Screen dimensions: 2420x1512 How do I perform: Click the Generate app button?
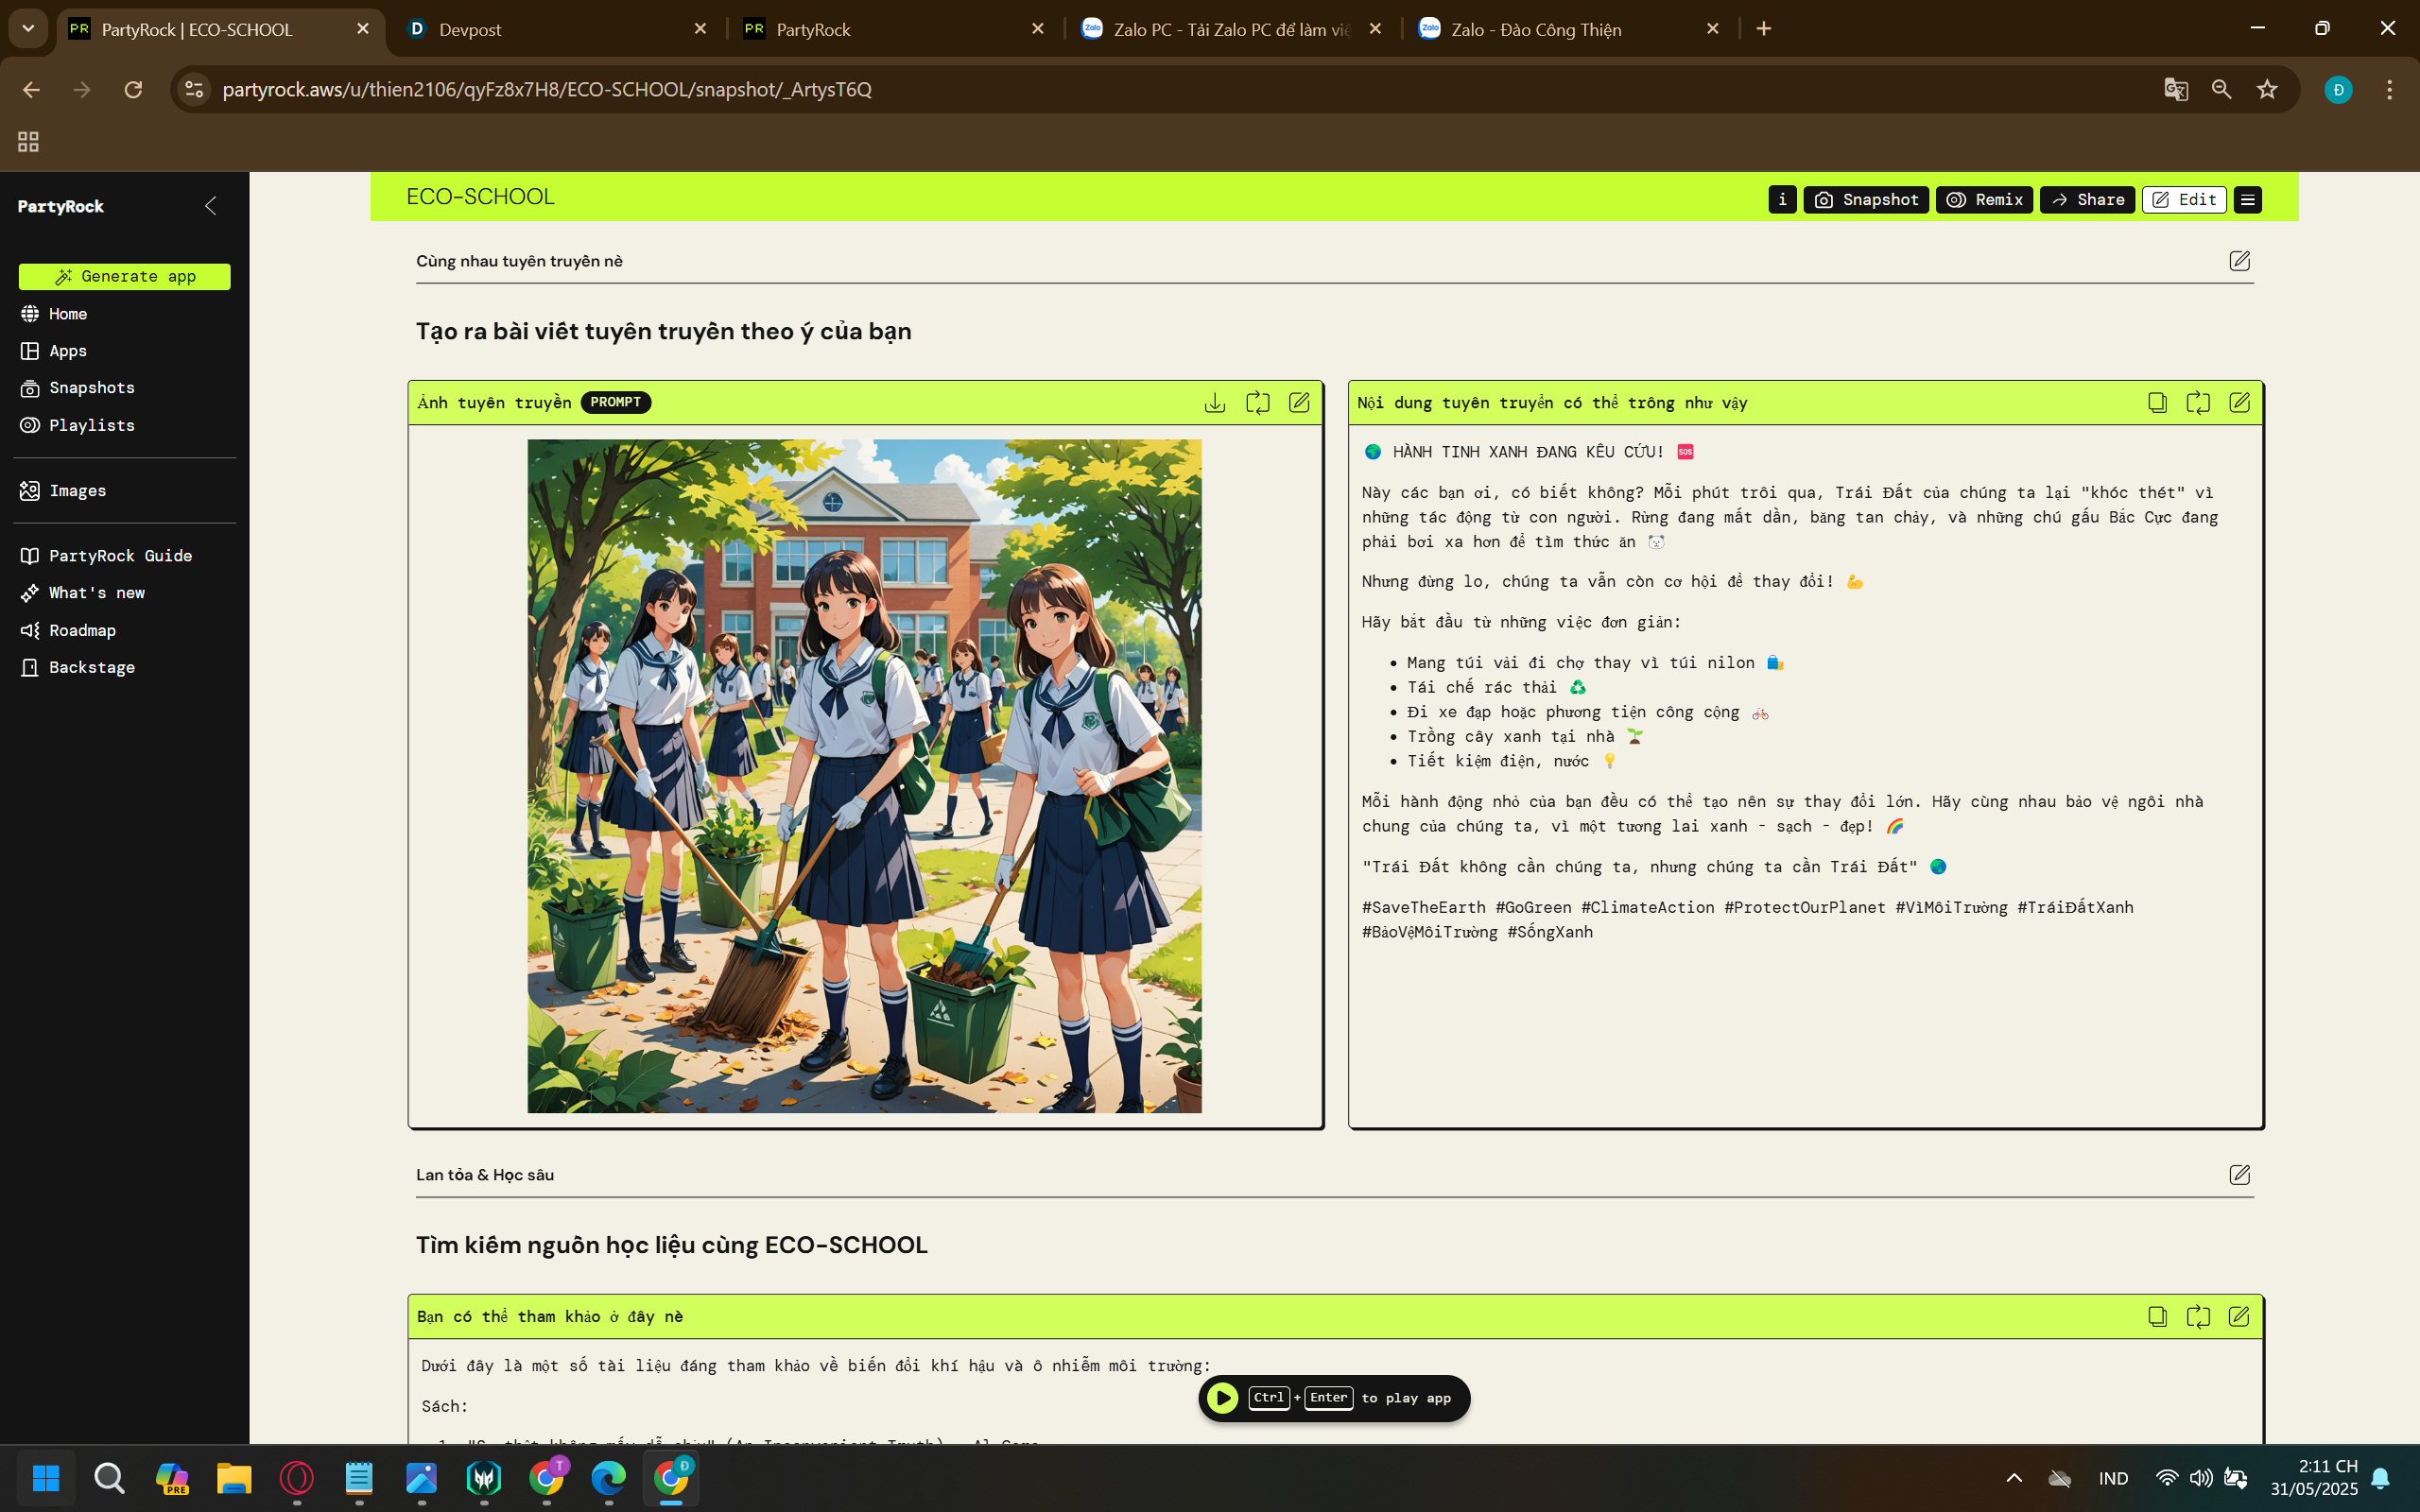pos(124,276)
